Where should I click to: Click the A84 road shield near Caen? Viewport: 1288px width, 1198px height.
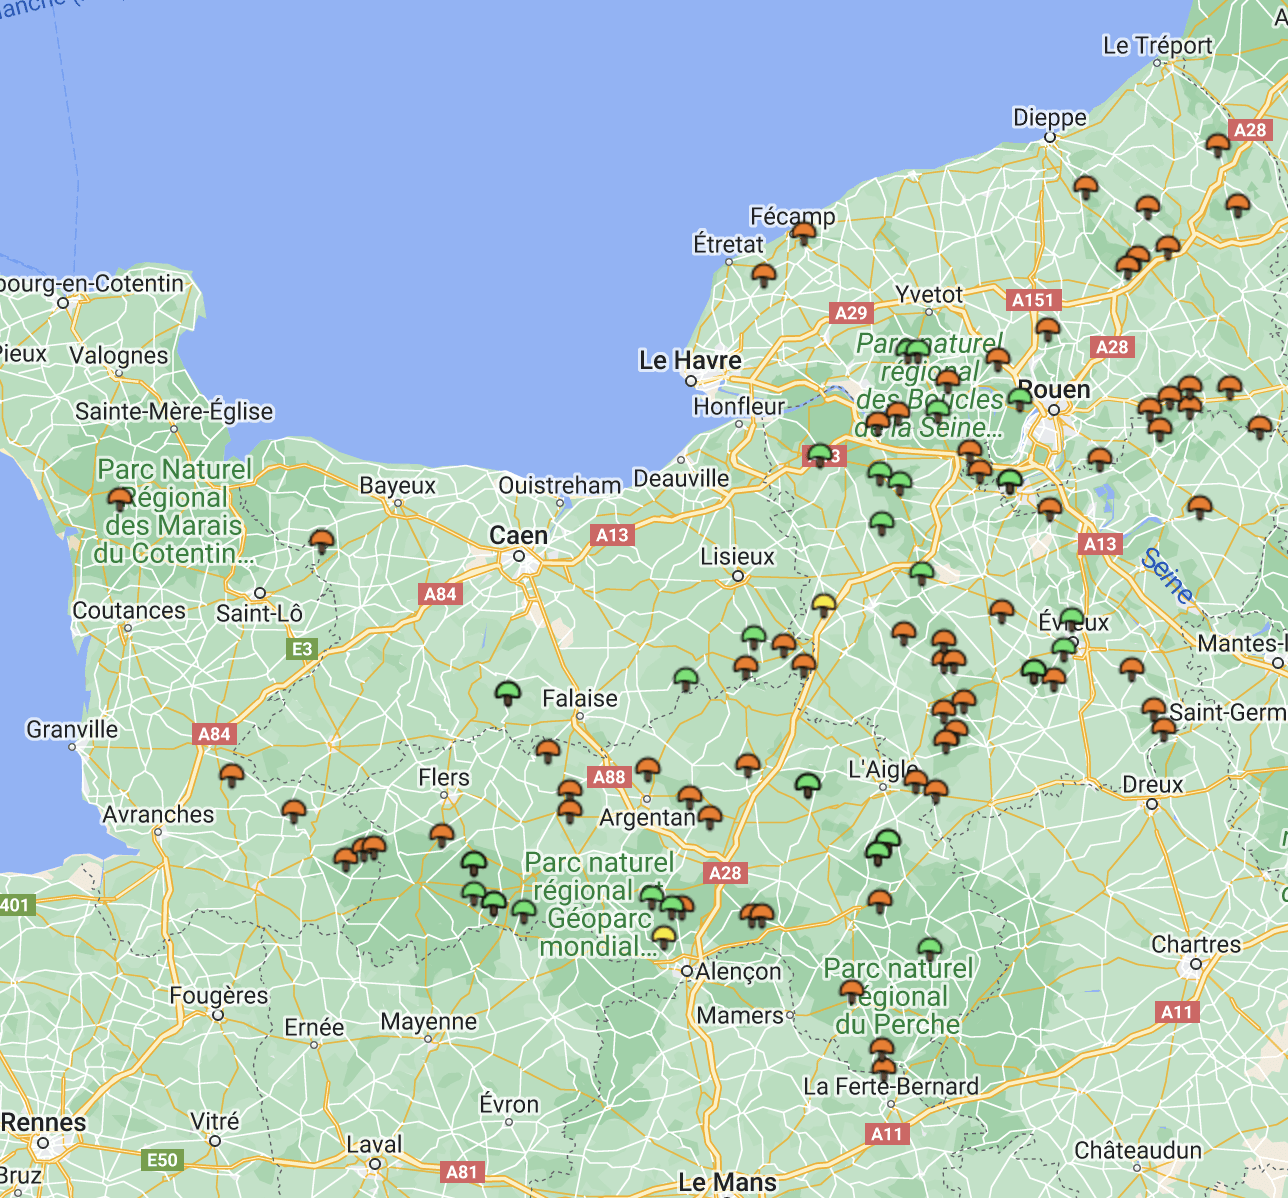[x=440, y=594]
